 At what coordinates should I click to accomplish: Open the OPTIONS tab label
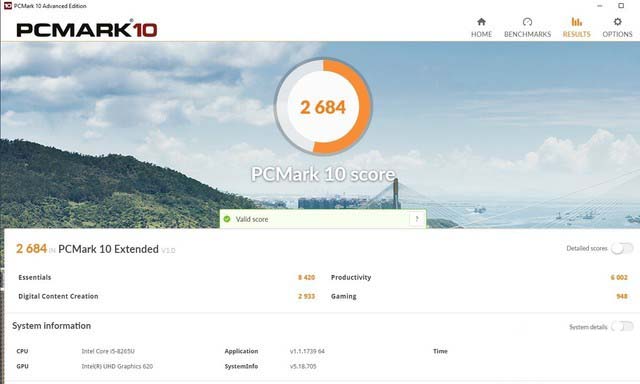pos(617,34)
